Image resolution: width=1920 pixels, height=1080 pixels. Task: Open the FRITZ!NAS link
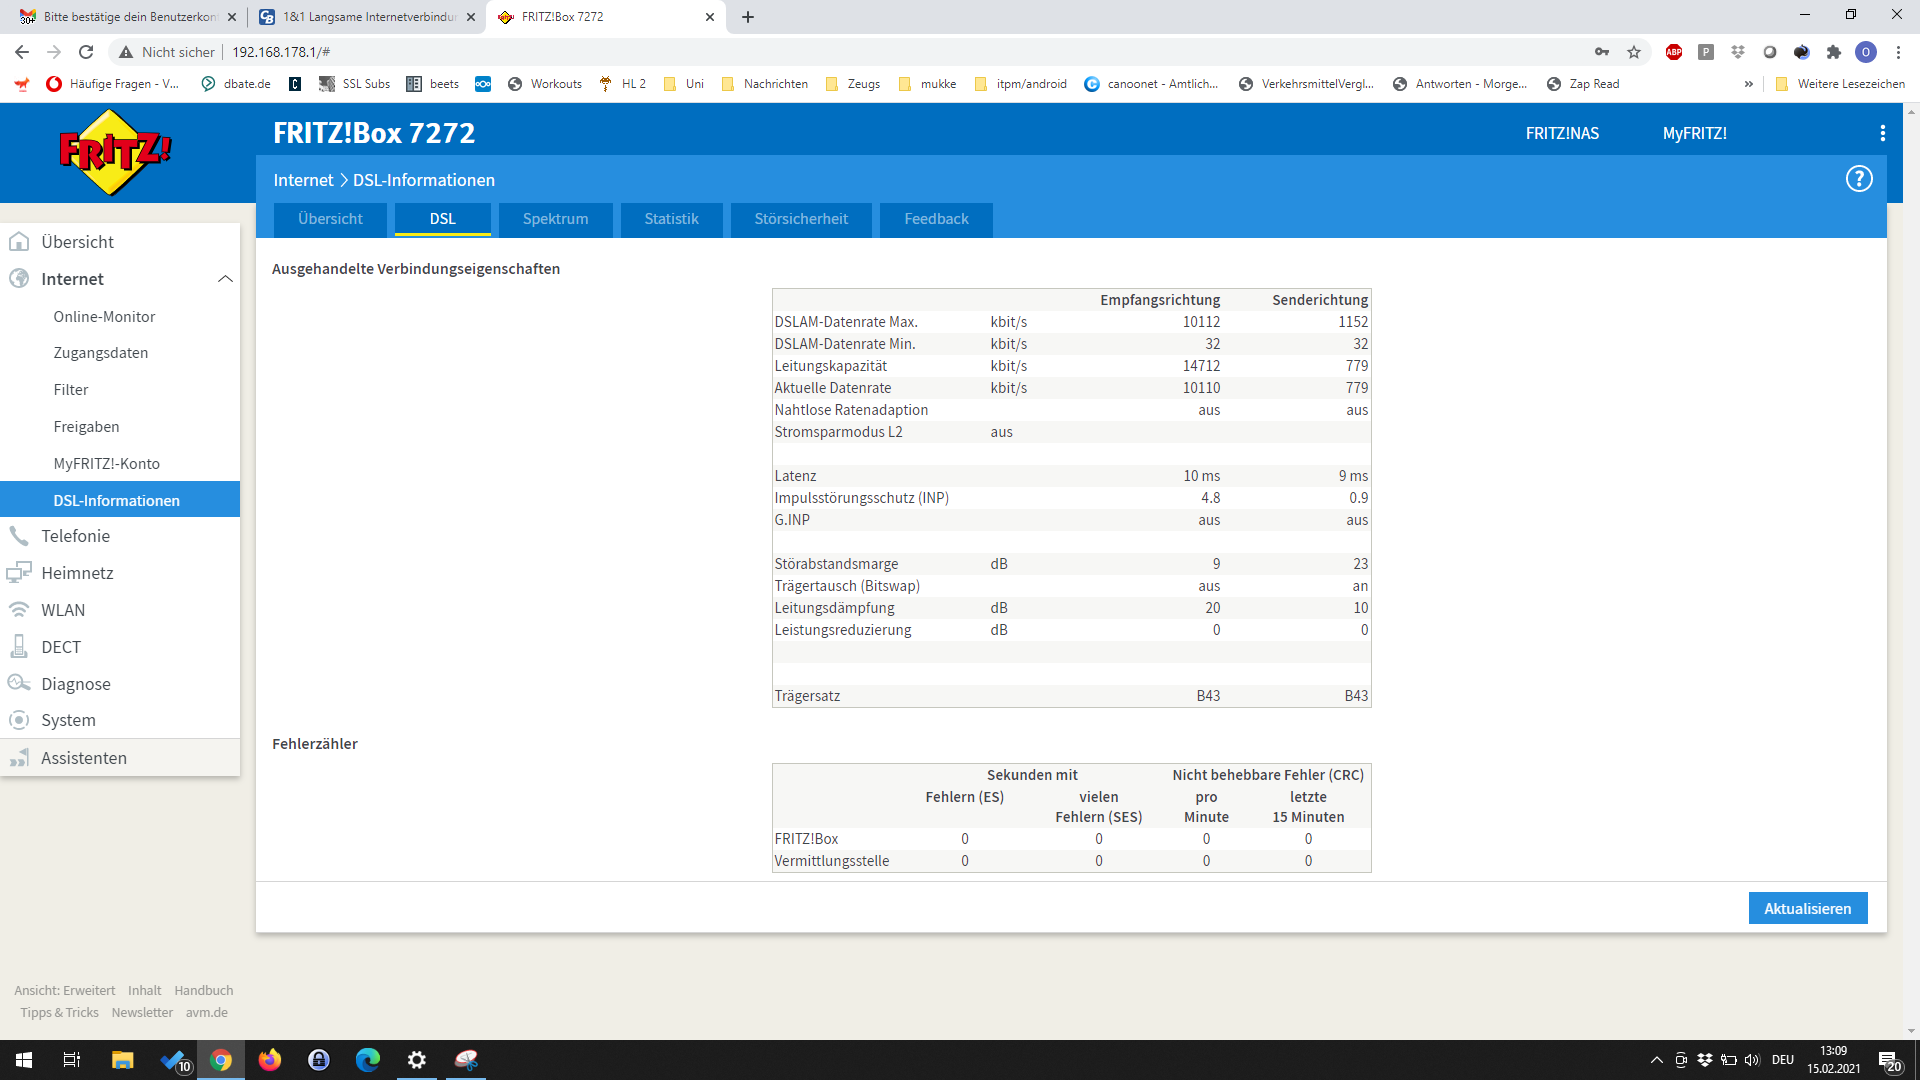coord(1562,133)
